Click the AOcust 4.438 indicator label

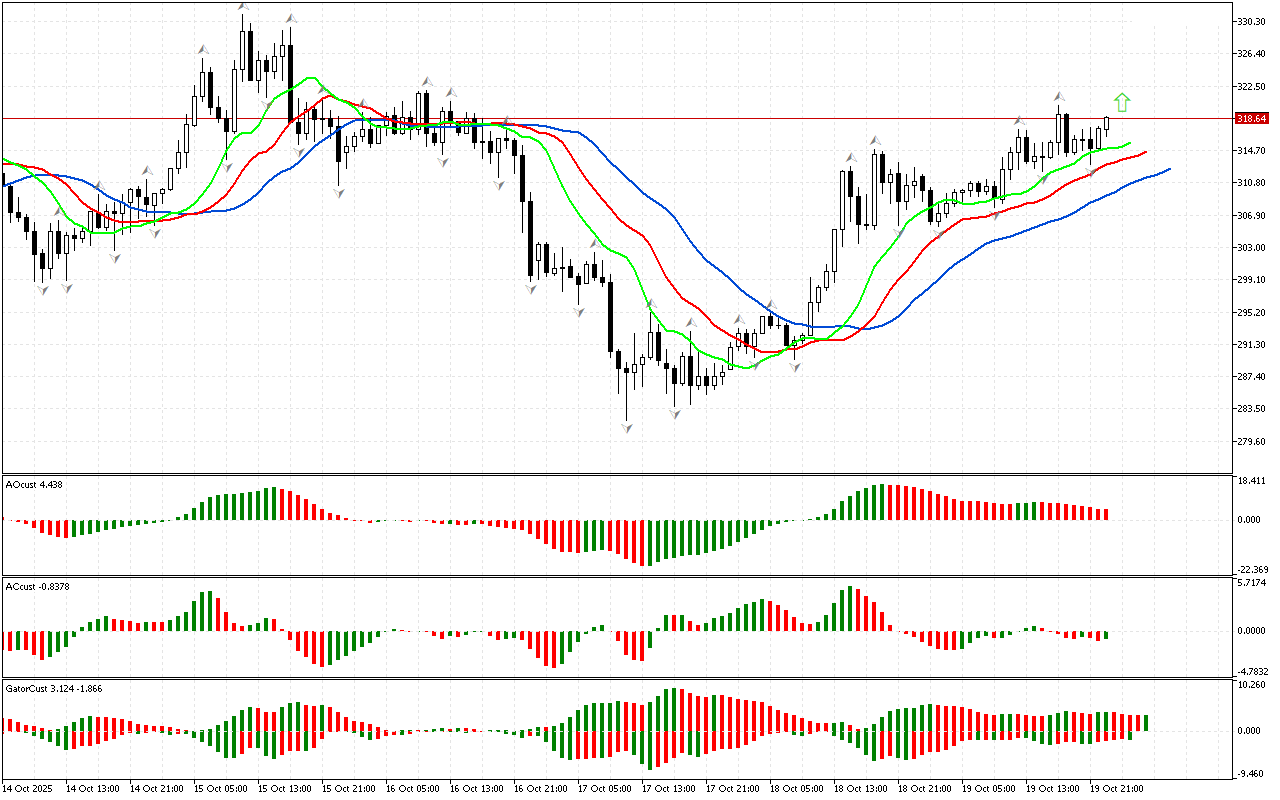pyautogui.click(x=35, y=484)
